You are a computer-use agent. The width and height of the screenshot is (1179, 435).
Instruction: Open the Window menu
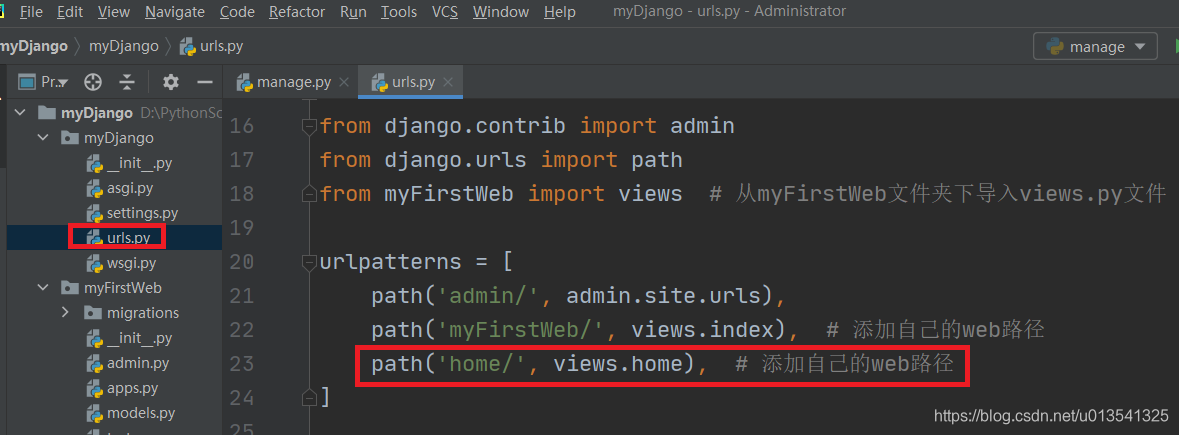point(501,12)
